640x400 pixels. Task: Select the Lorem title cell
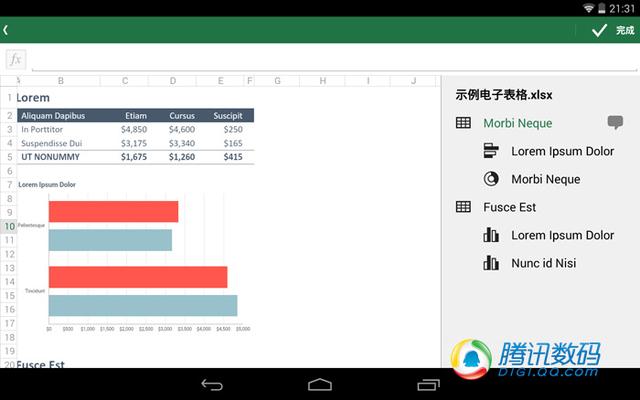click(x=33, y=98)
